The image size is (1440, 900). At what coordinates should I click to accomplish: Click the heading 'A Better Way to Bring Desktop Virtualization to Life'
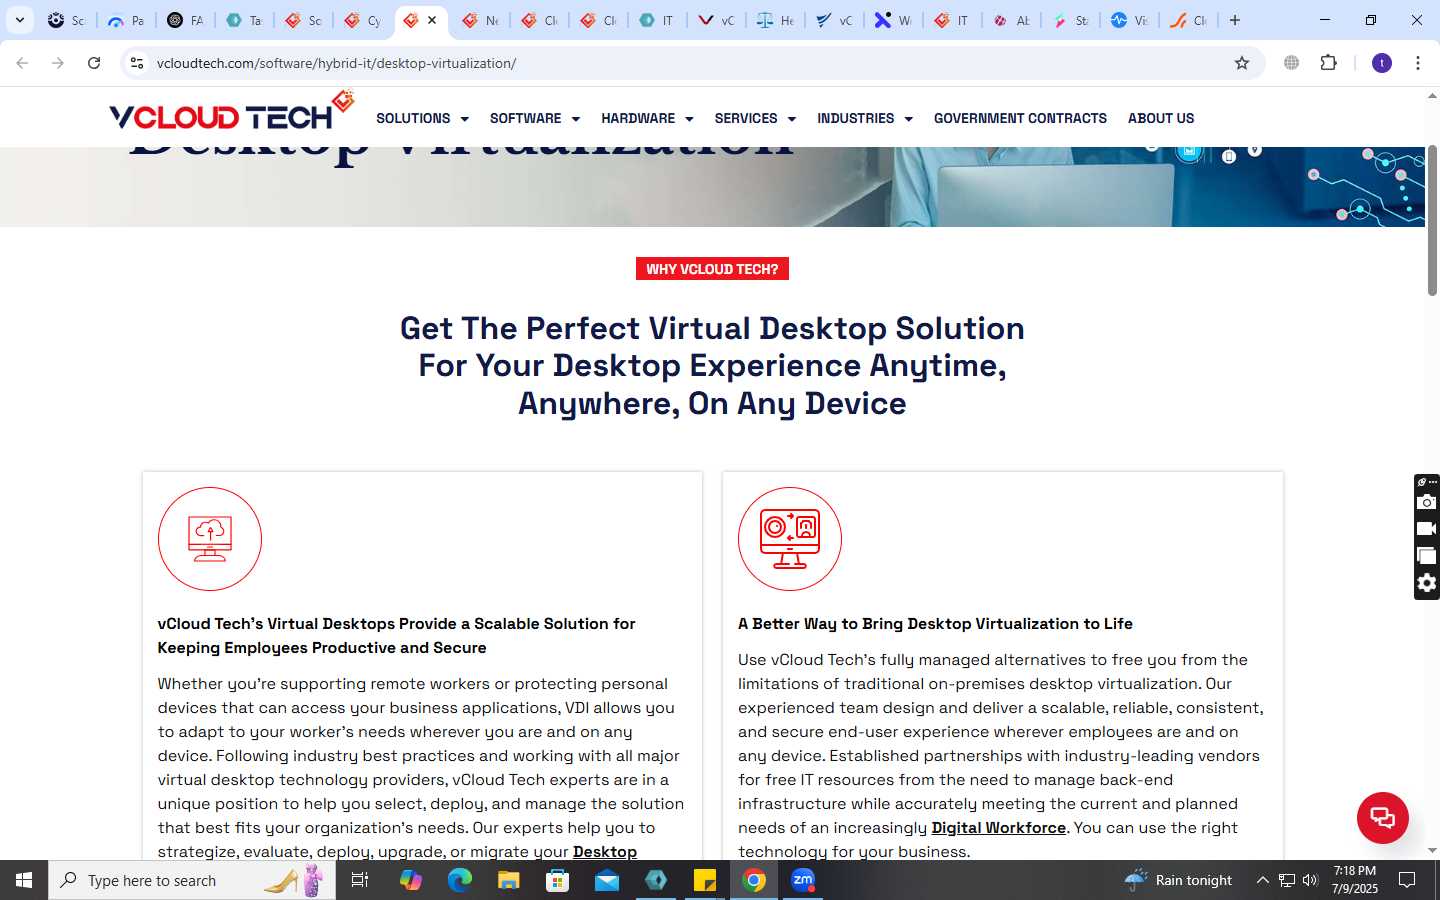click(935, 624)
